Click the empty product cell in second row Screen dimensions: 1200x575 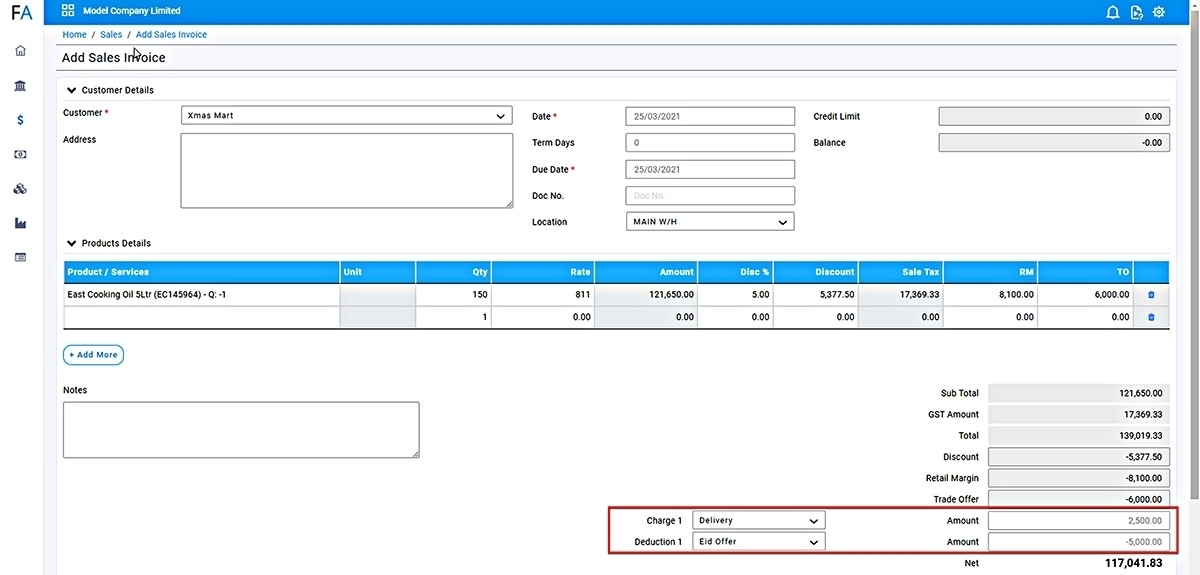point(202,317)
